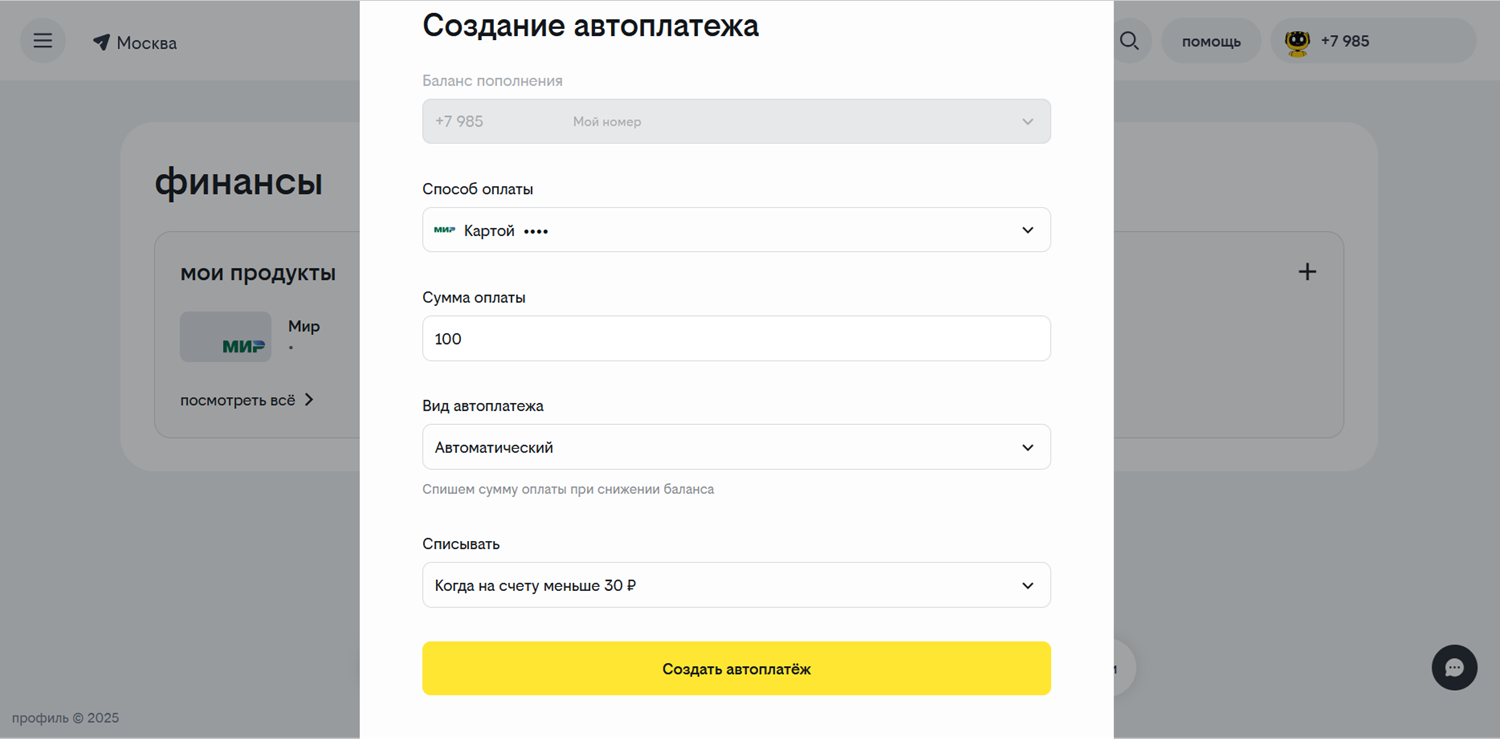Click the Мир card thumbnail

tap(225, 337)
